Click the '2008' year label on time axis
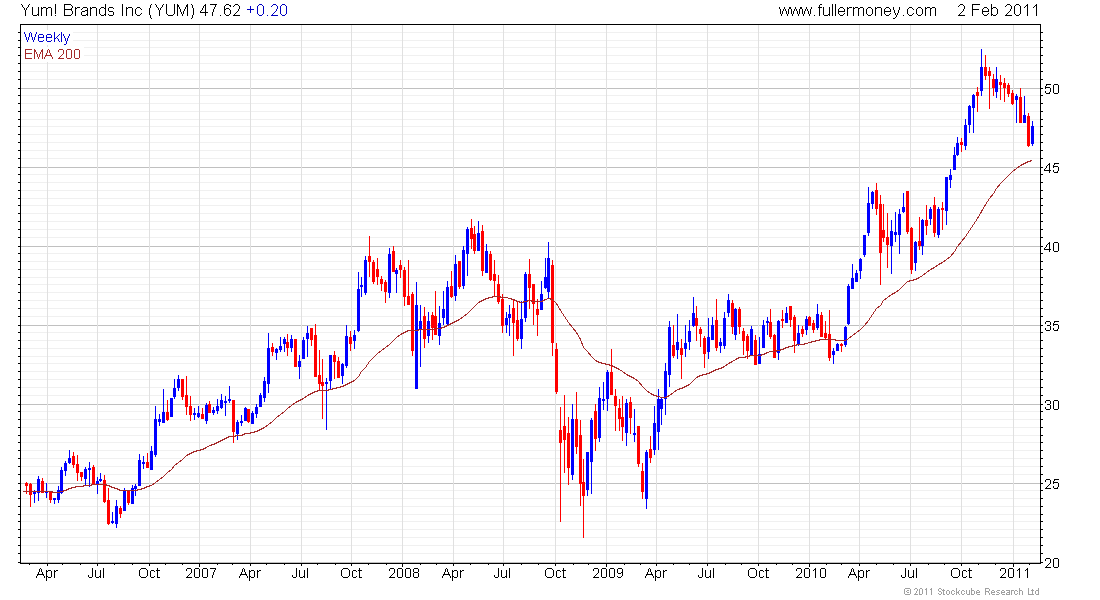The image size is (1100, 600). [404, 573]
